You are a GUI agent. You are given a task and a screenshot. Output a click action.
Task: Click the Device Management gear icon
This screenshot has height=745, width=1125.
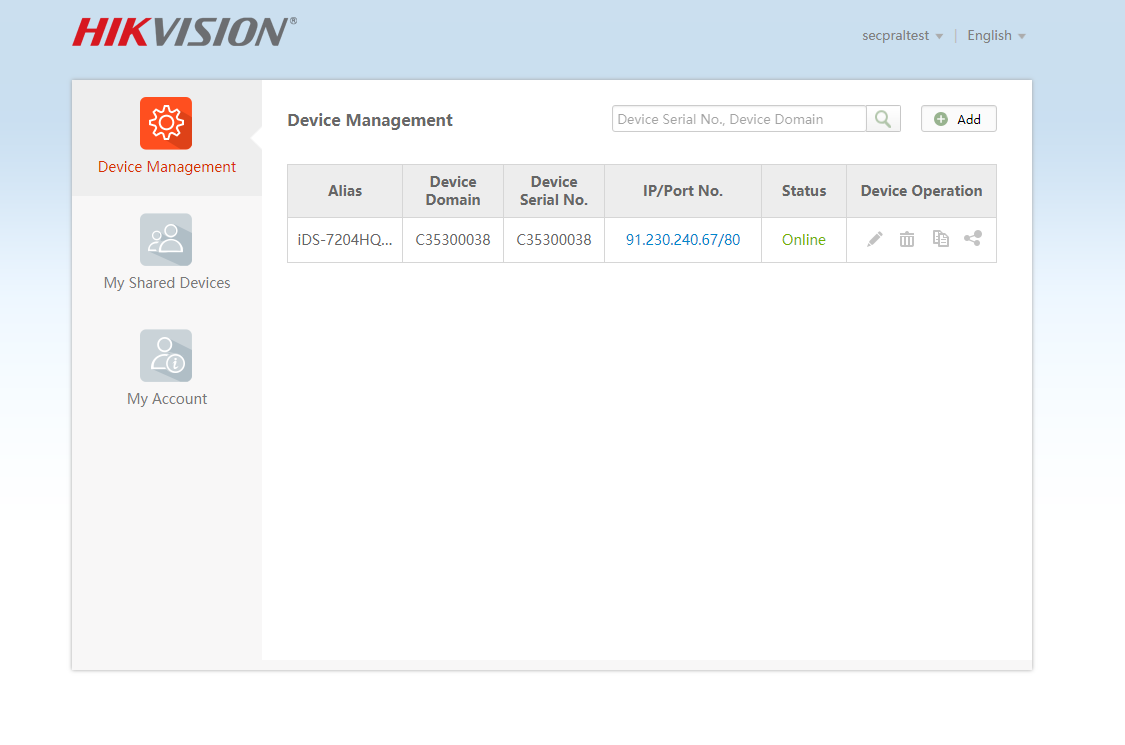[x=166, y=122]
